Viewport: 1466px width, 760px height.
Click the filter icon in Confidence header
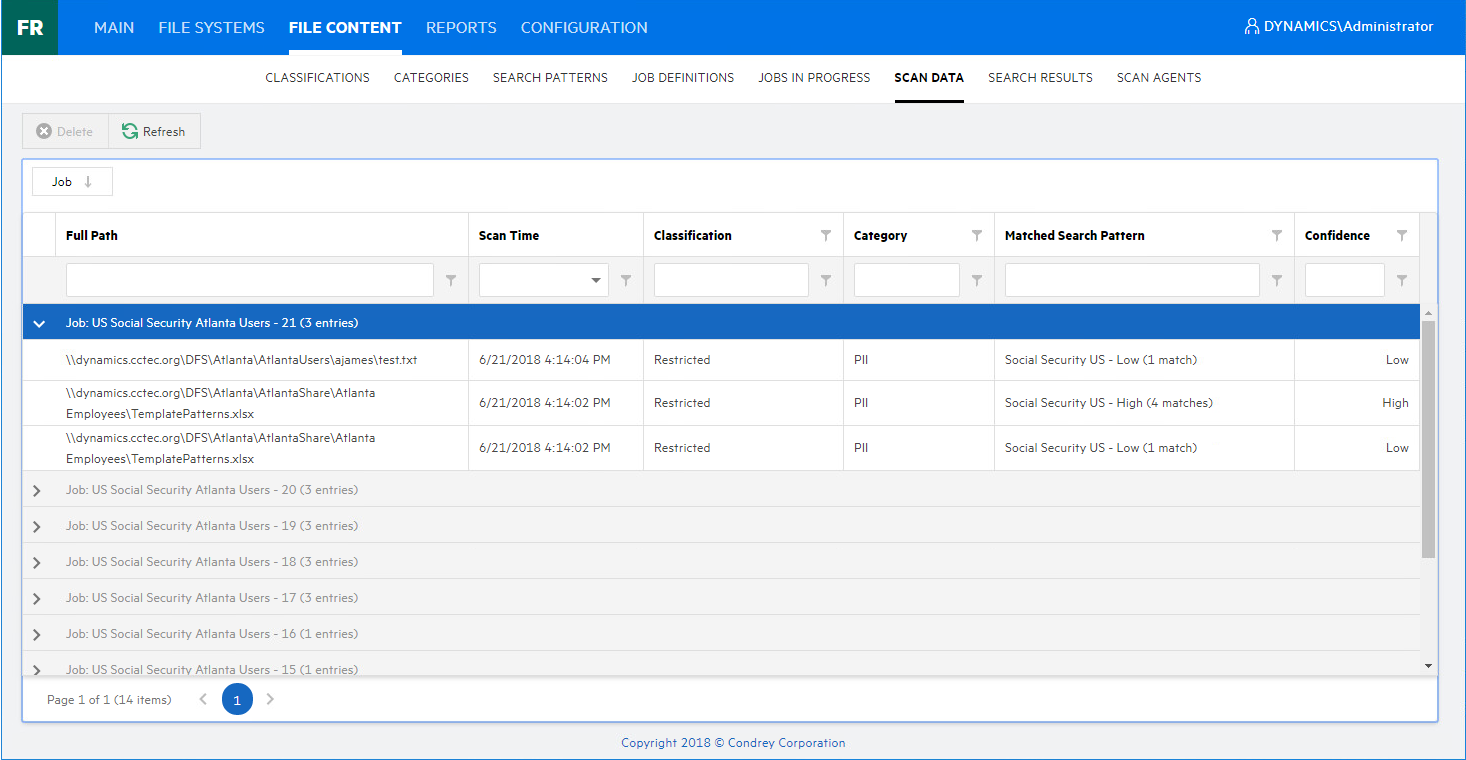coord(1401,236)
